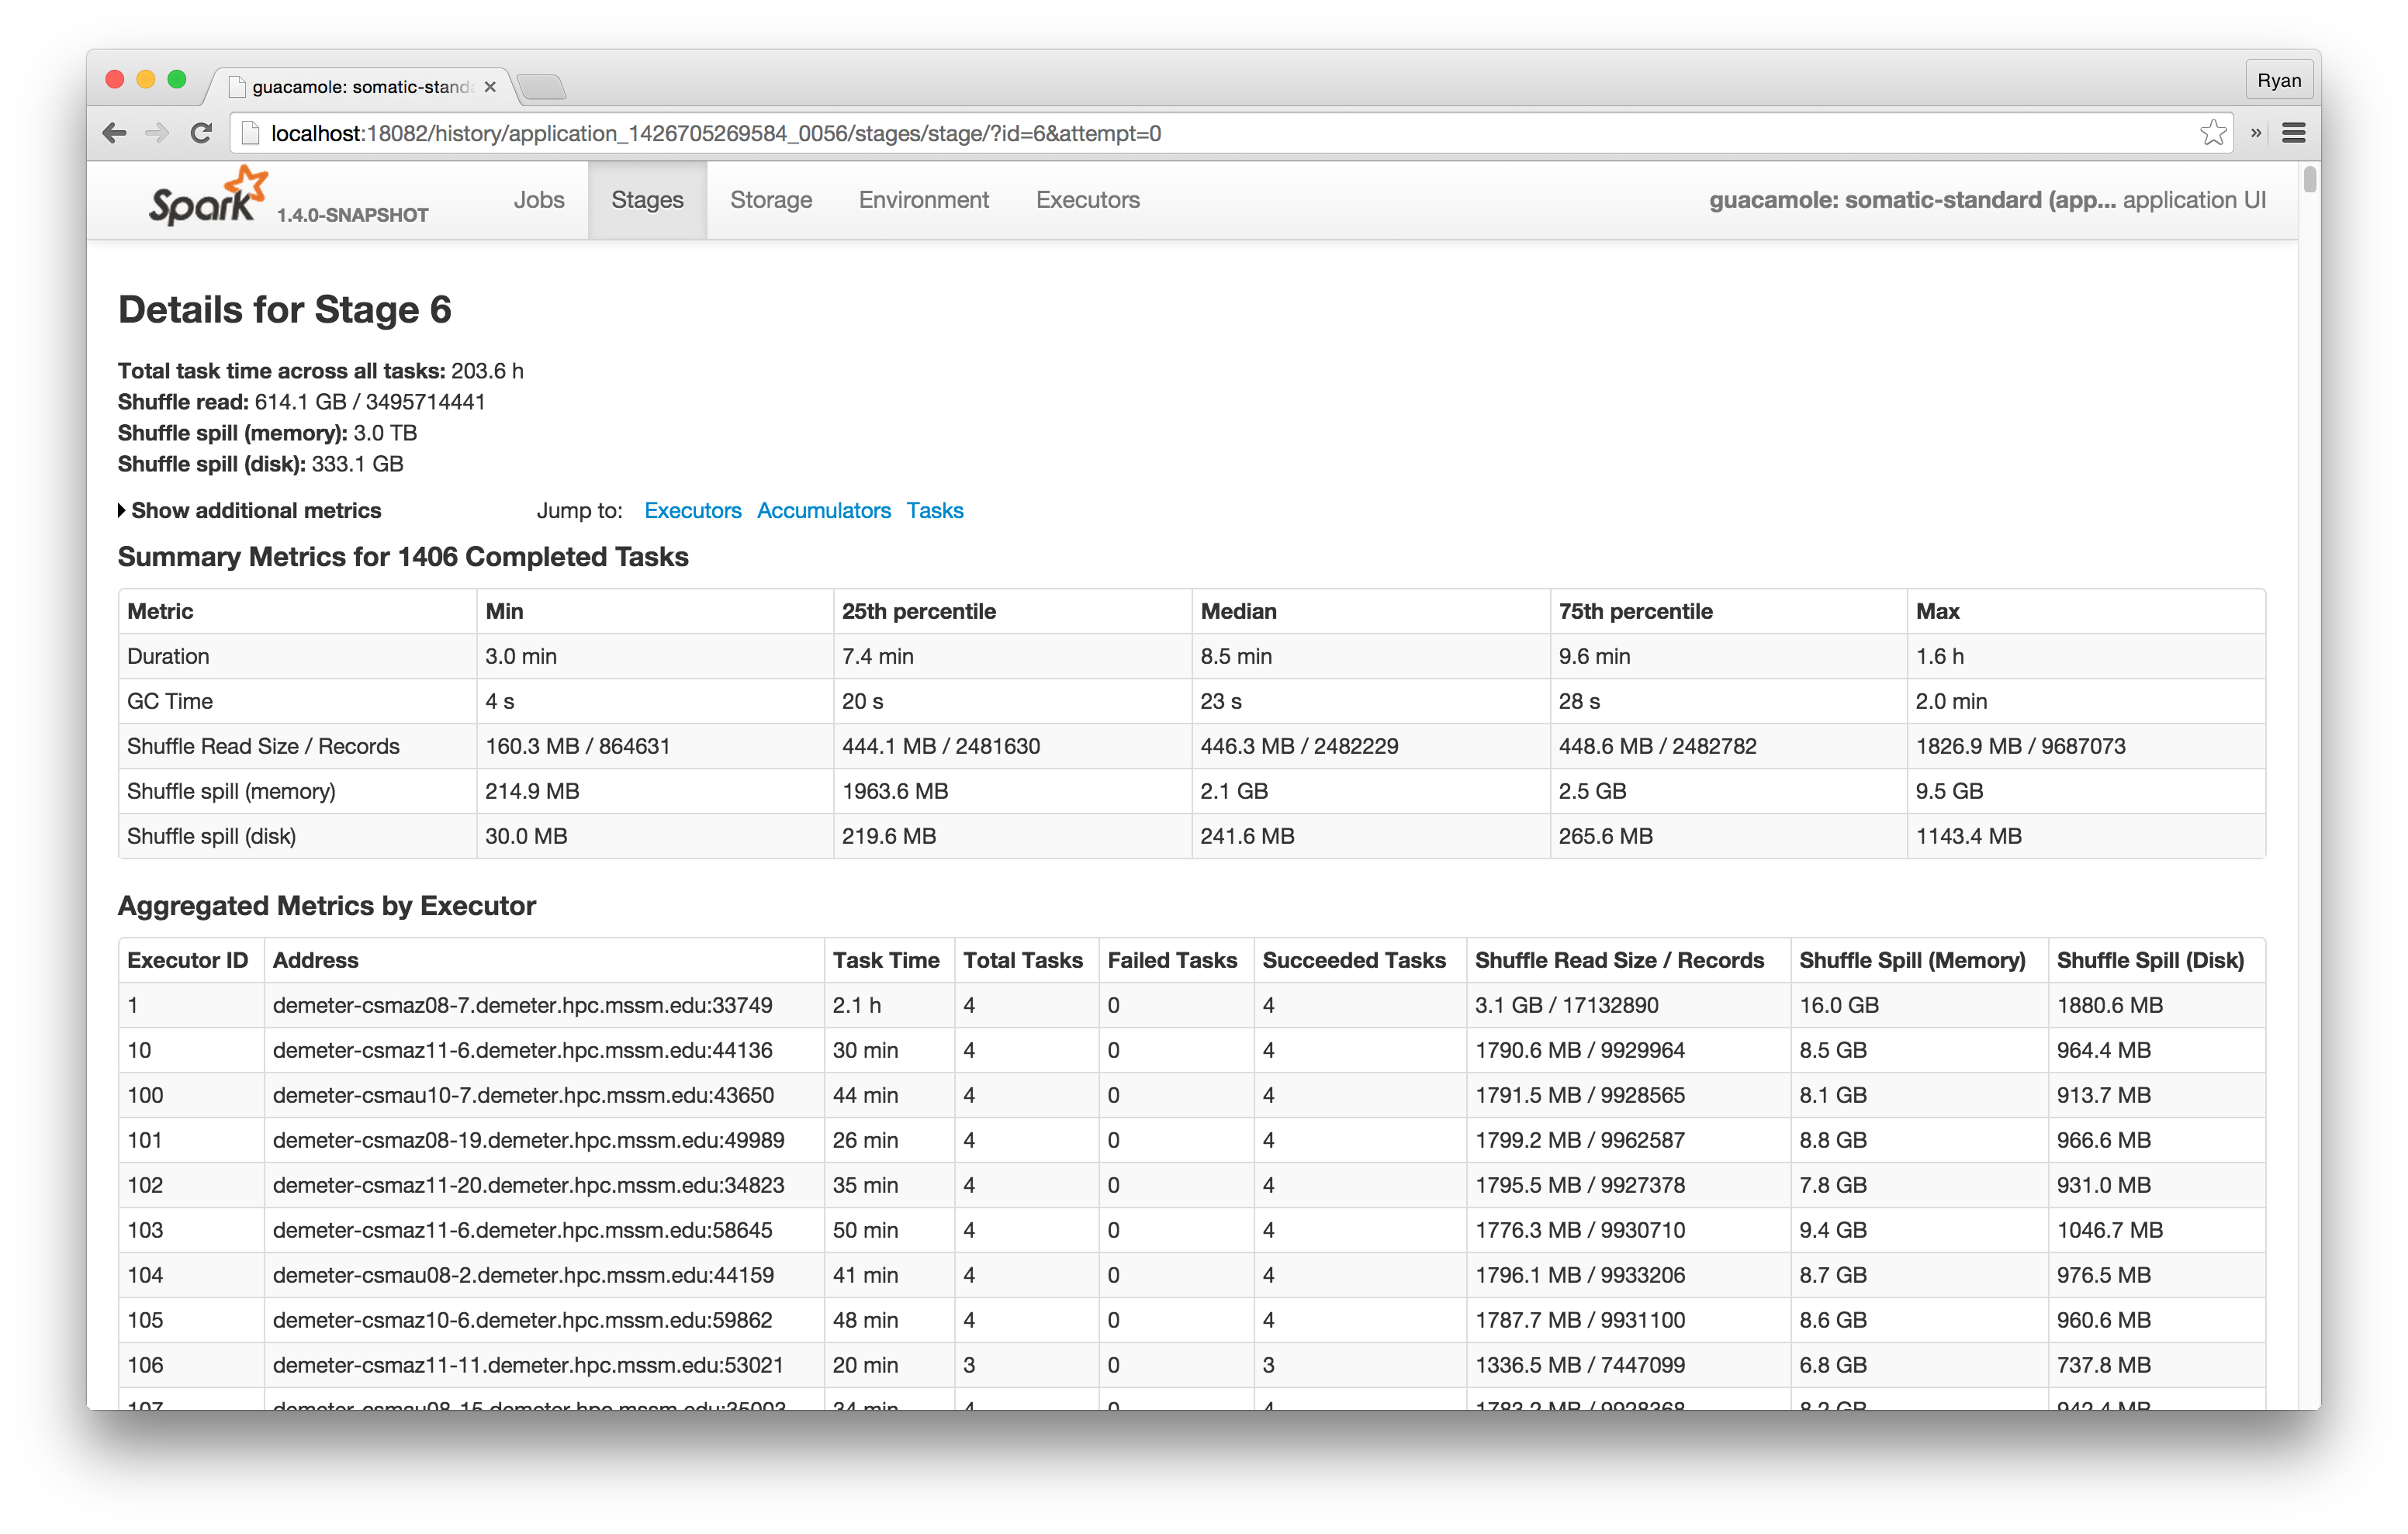The image size is (2408, 1534).
Task: Jump to Accumulators link
Action: [x=823, y=511]
